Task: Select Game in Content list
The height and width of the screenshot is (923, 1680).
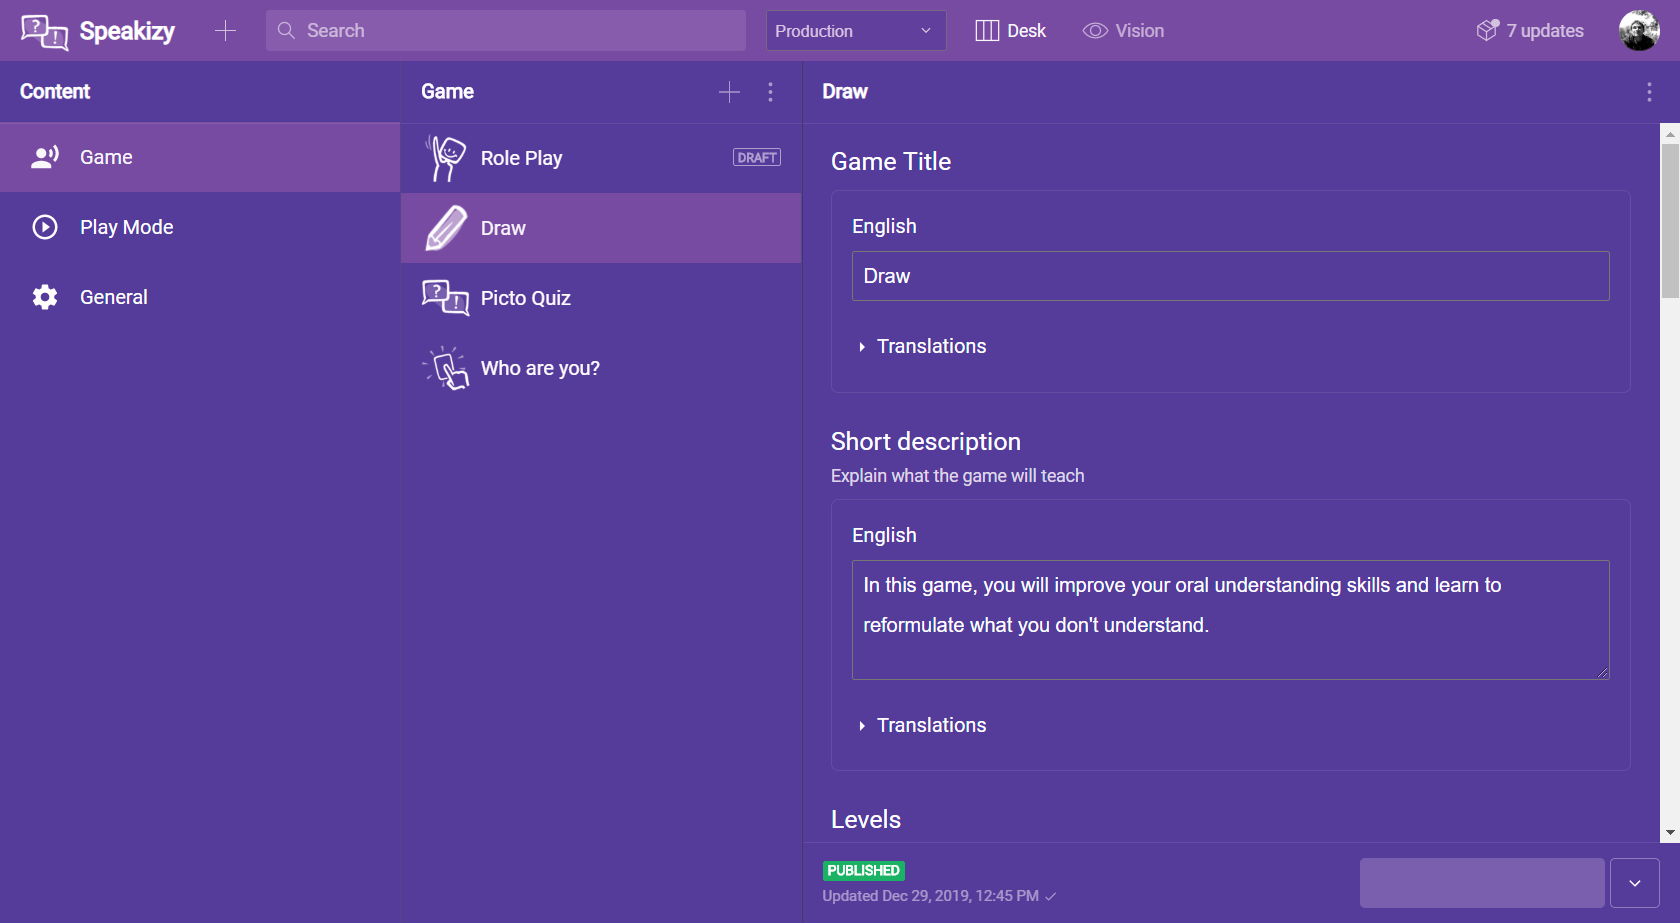Action: pos(200,157)
